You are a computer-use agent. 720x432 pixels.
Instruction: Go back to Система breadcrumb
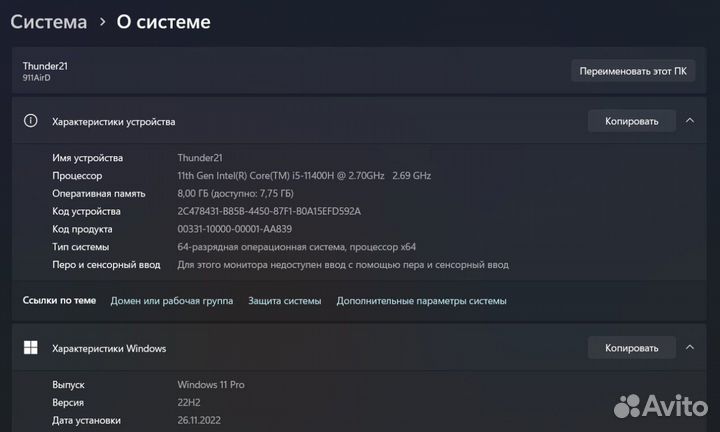(49, 22)
